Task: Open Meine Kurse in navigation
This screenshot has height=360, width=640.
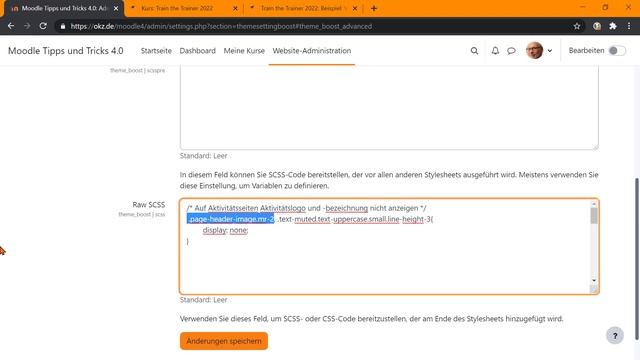Action: point(244,51)
